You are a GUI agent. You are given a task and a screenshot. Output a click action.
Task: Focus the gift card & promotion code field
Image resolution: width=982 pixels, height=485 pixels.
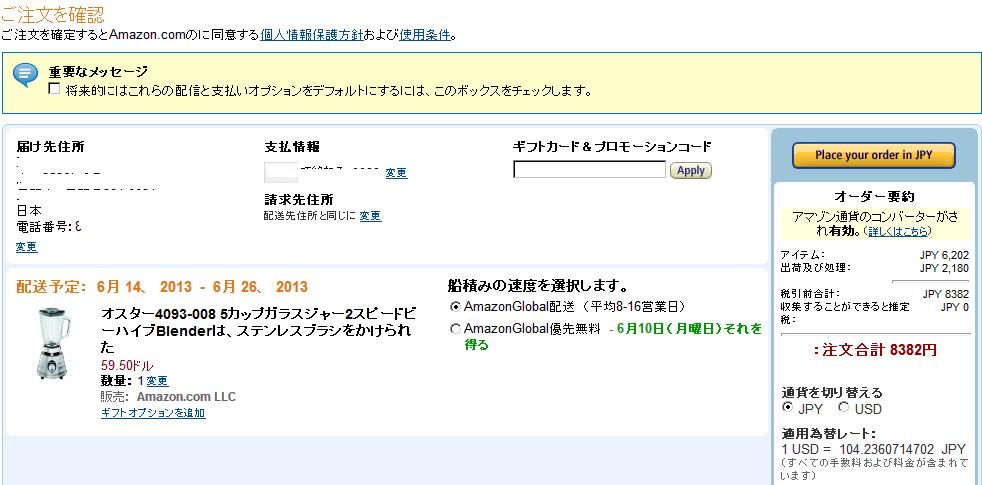tap(589, 170)
